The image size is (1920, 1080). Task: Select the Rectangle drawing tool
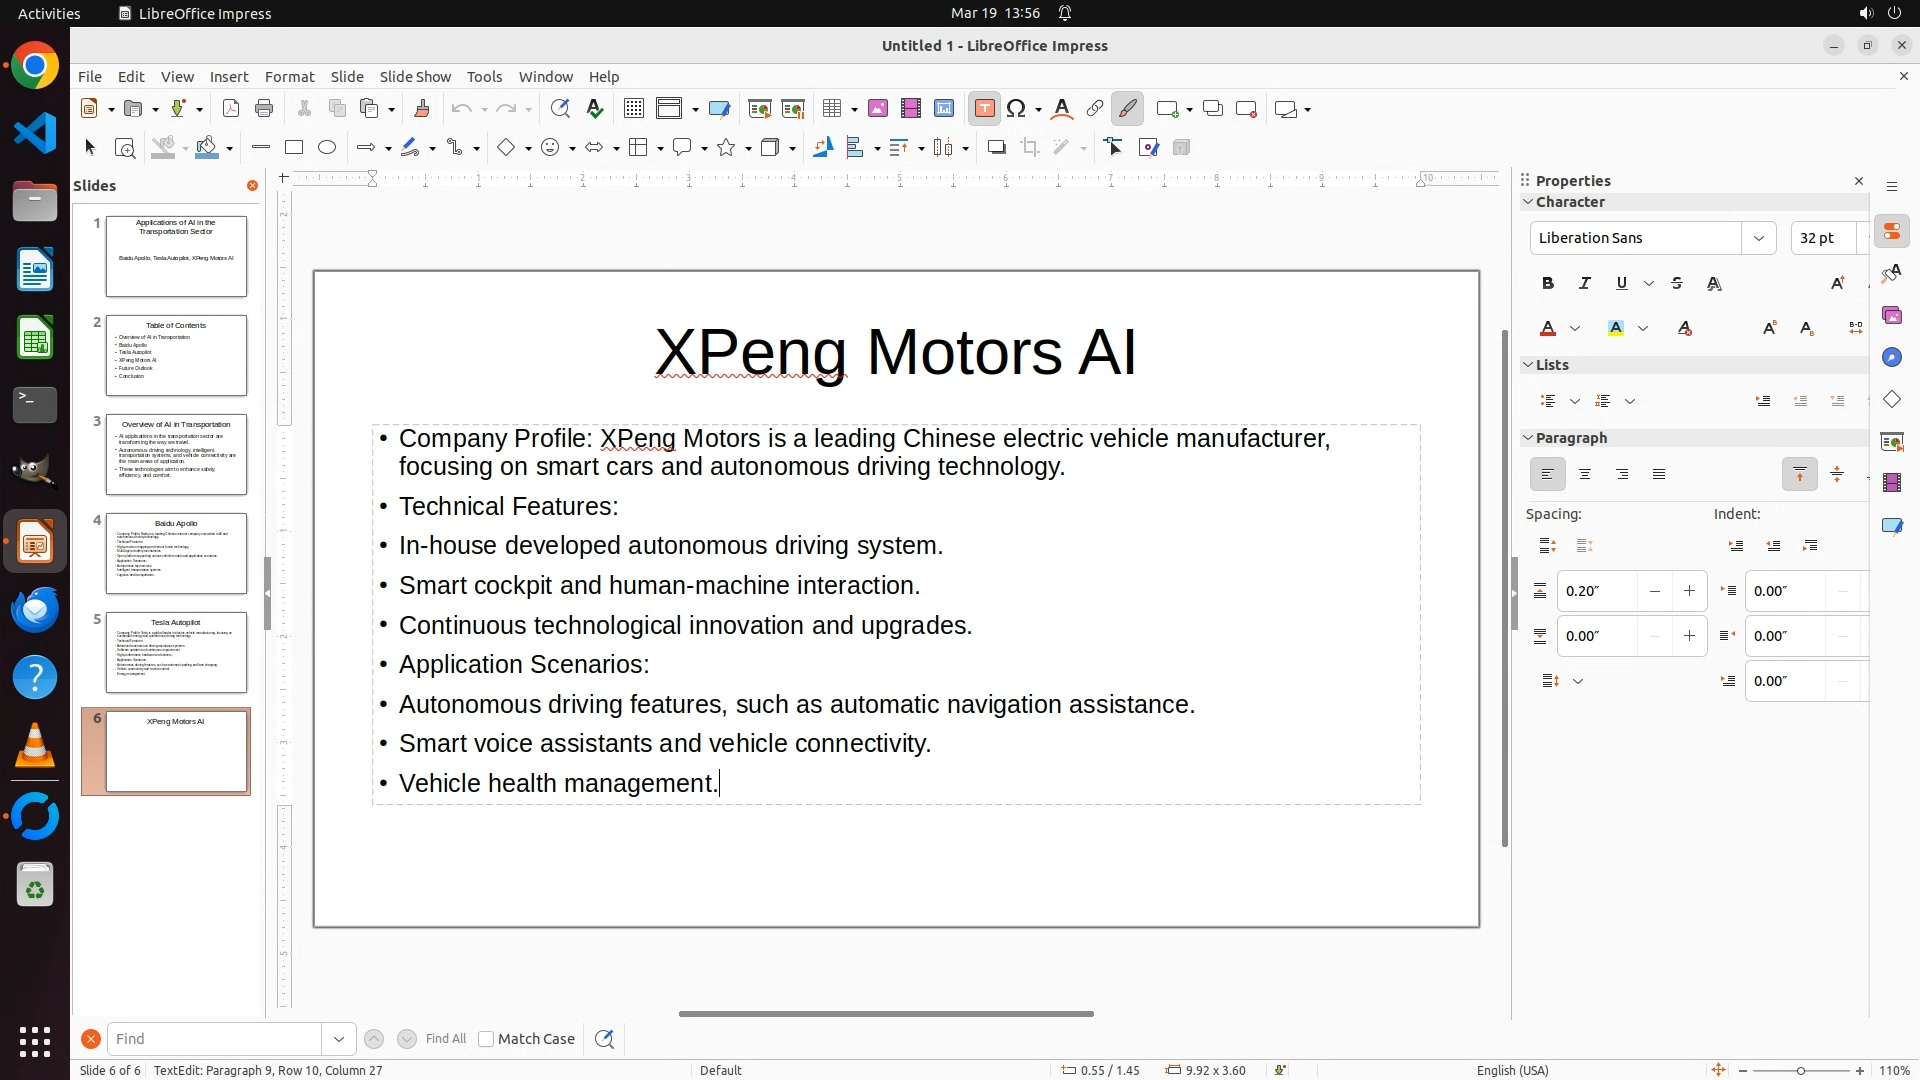(293, 148)
